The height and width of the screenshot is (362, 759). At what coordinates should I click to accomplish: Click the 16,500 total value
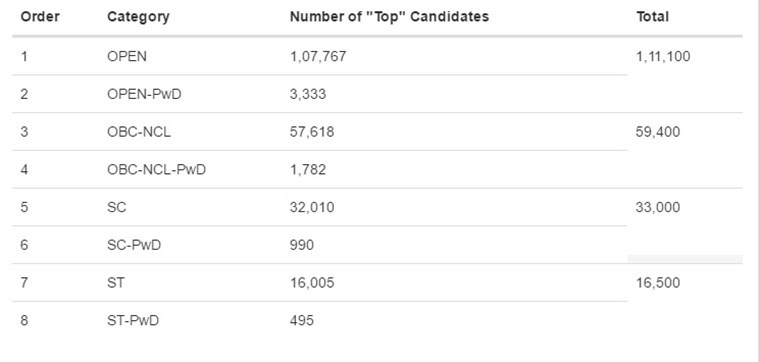[658, 283]
